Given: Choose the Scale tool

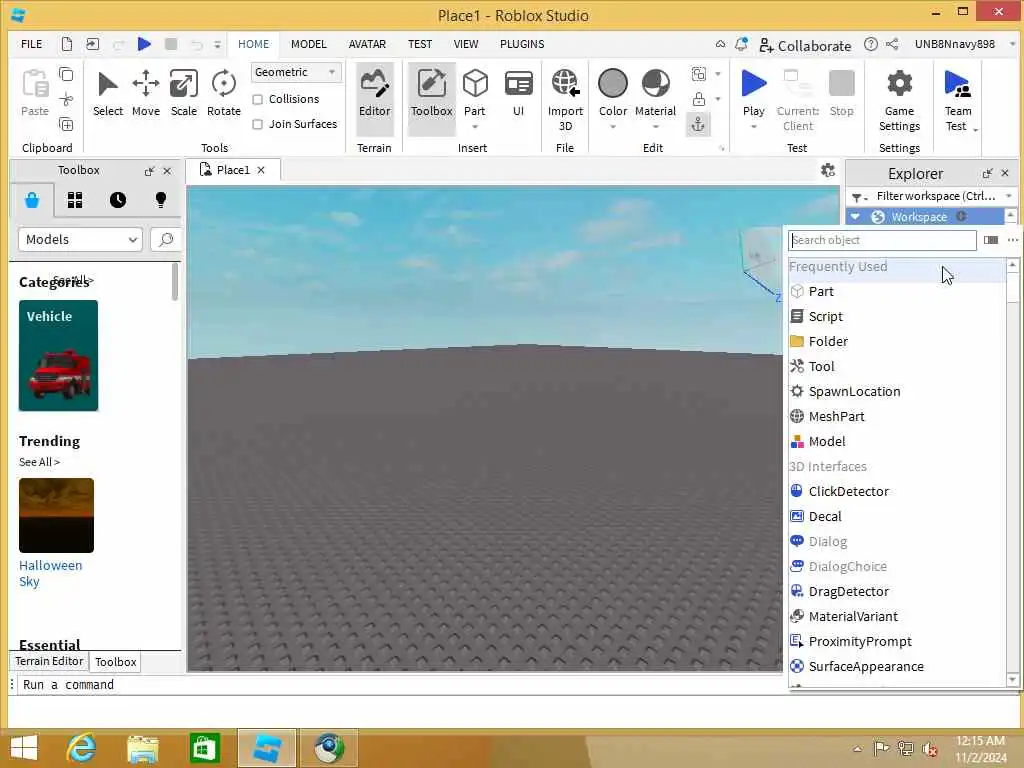Looking at the screenshot, I should point(184,94).
